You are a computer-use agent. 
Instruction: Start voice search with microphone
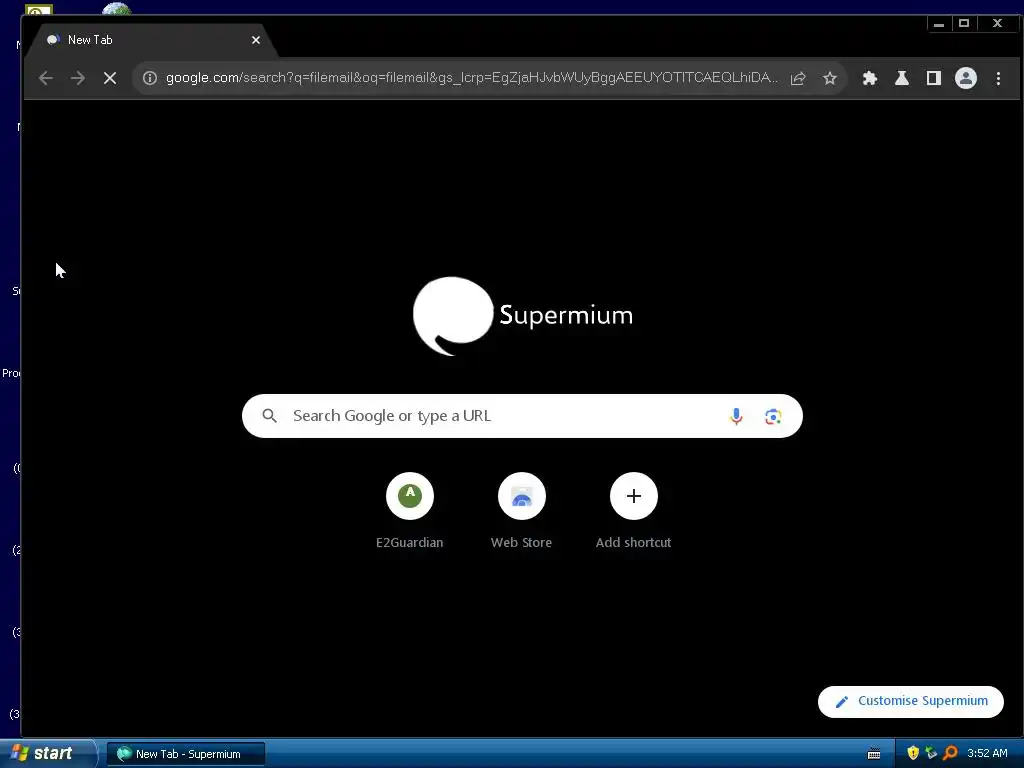736,416
